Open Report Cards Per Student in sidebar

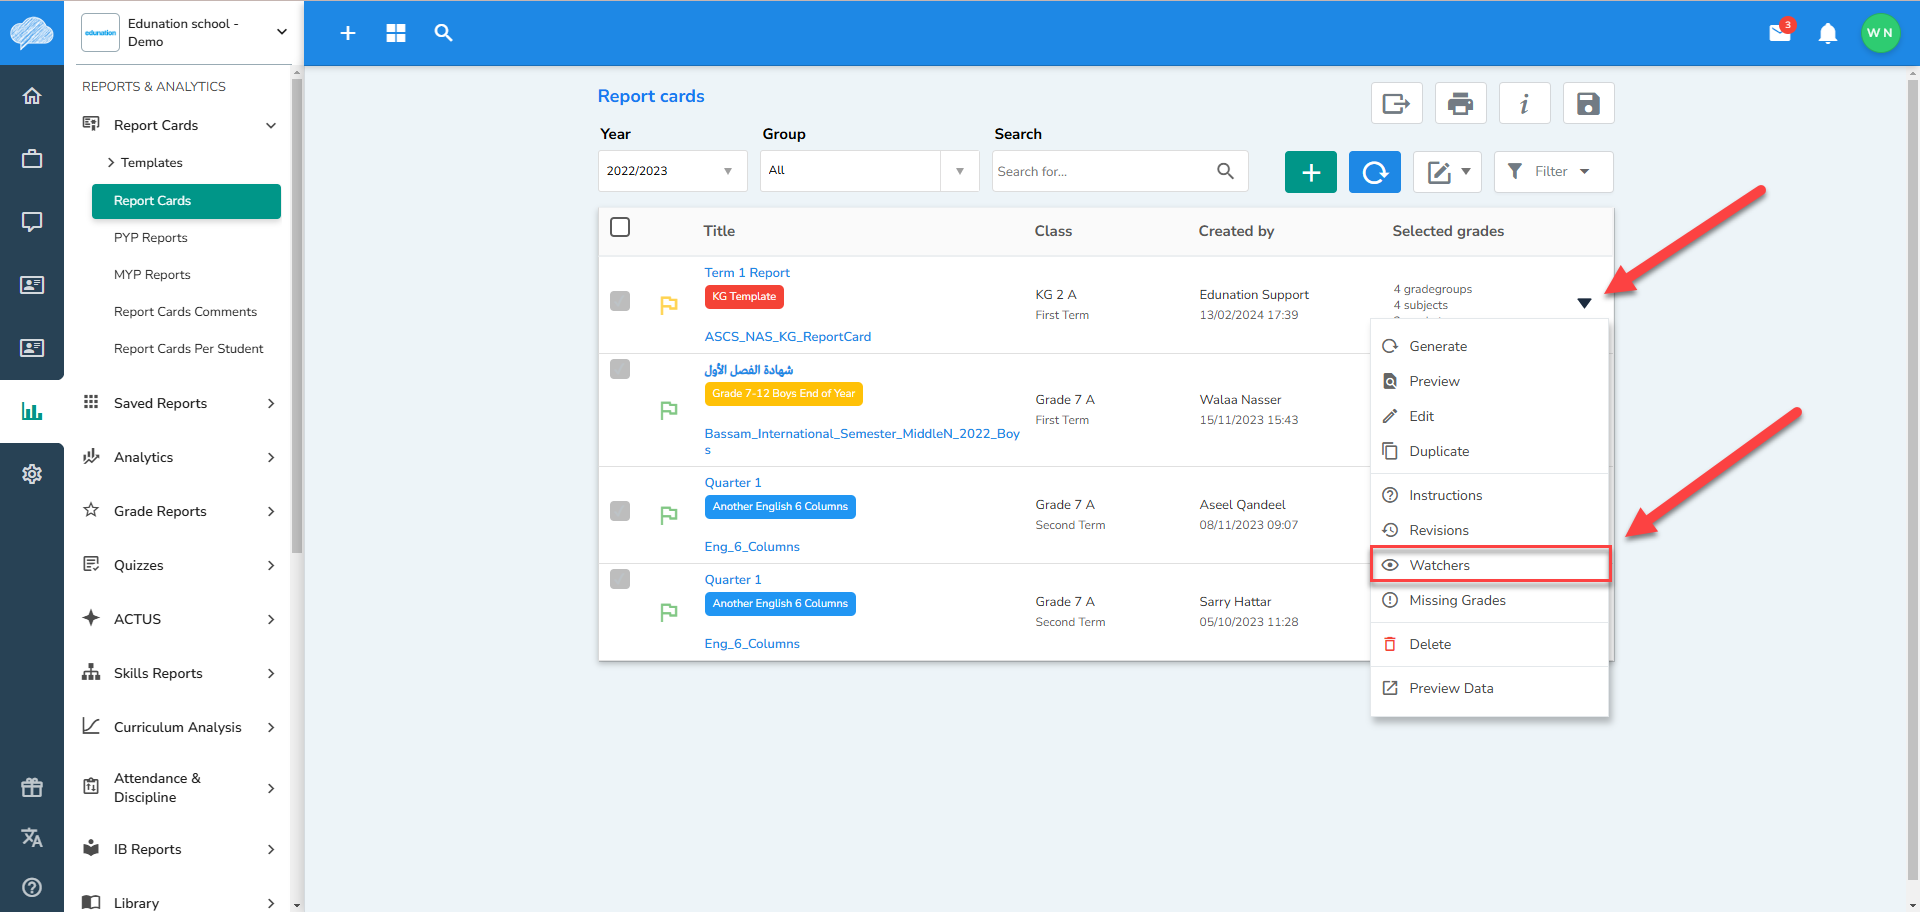(x=189, y=349)
